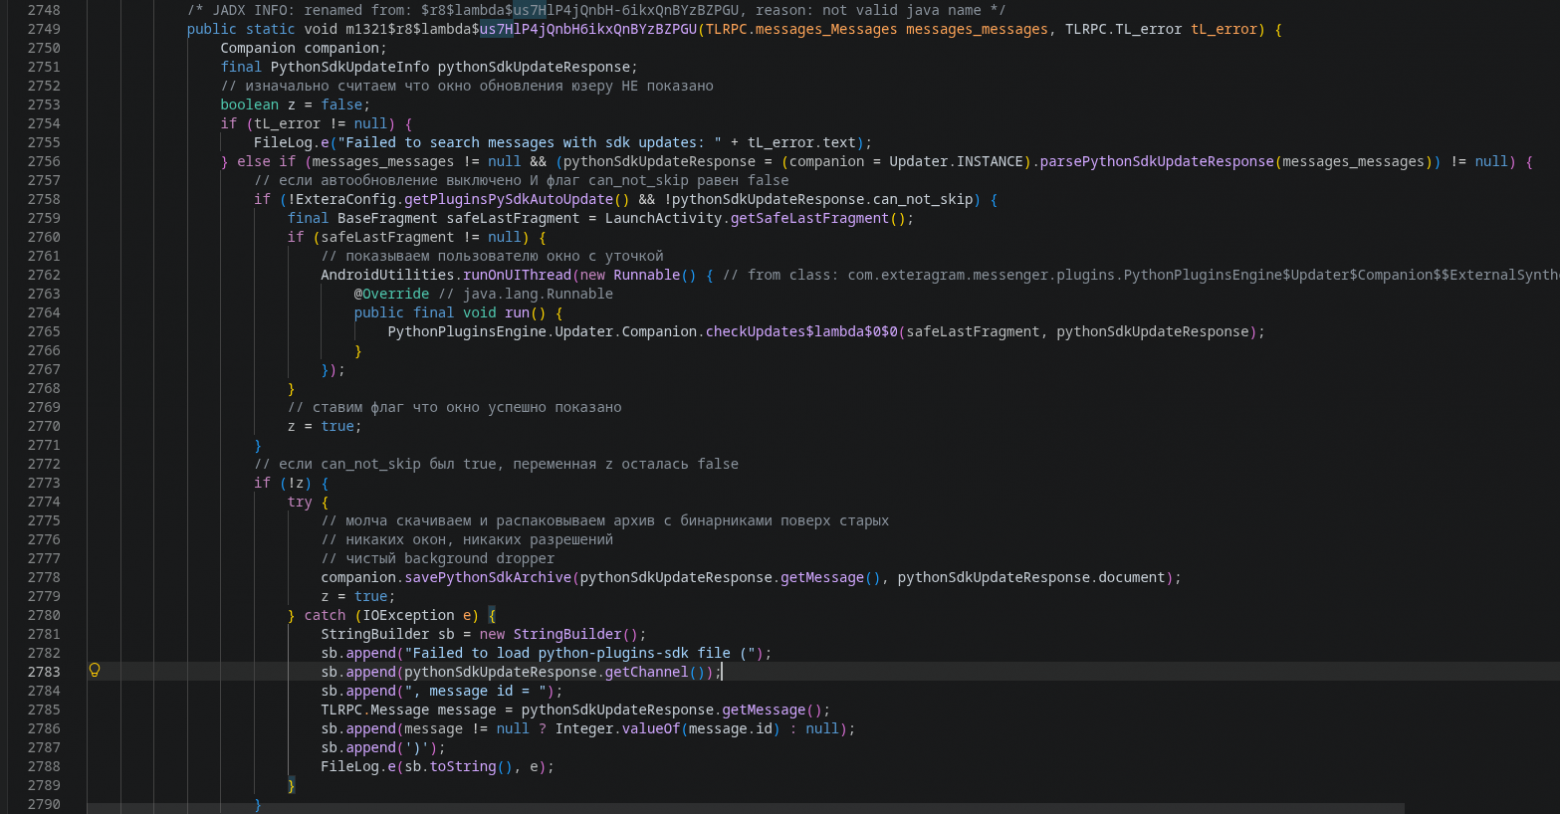The width and height of the screenshot is (1560, 814).
Task: Click the comment on line 2757 about автообновление
Action: (521, 180)
